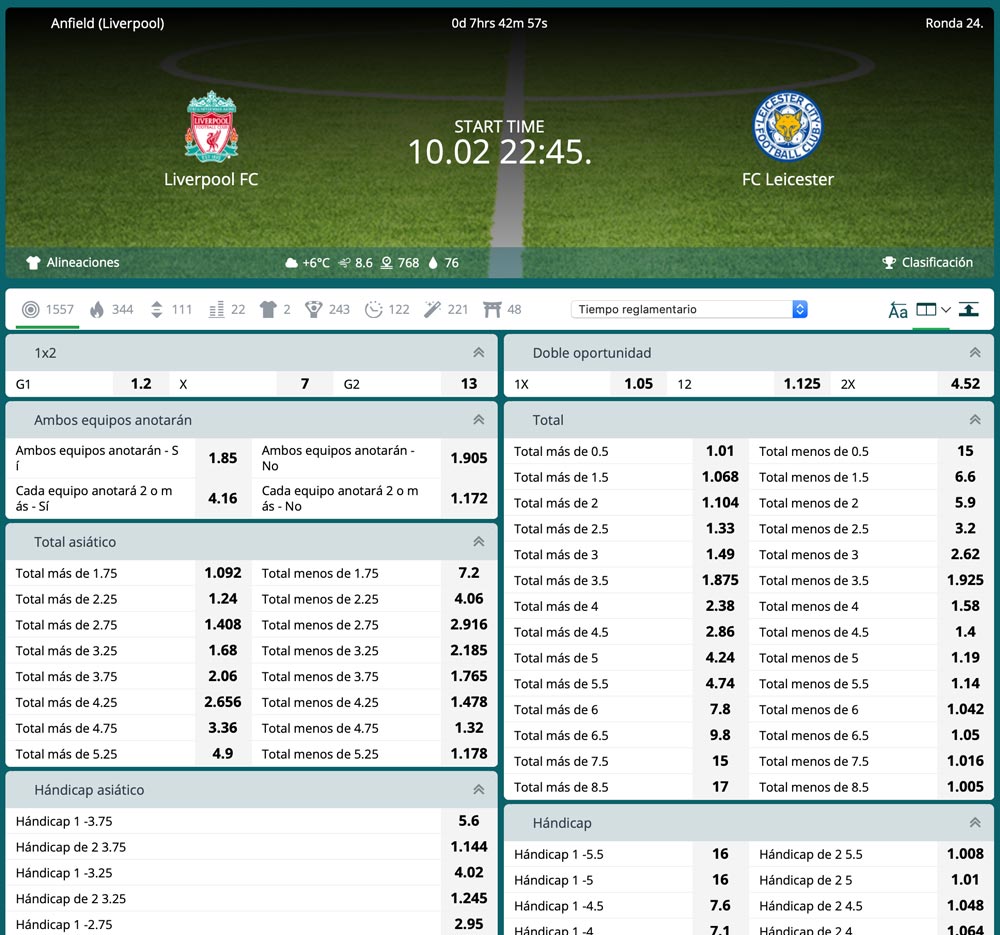Click the Liverpool FC crest
The image size is (1000, 935).
click(x=211, y=126)
